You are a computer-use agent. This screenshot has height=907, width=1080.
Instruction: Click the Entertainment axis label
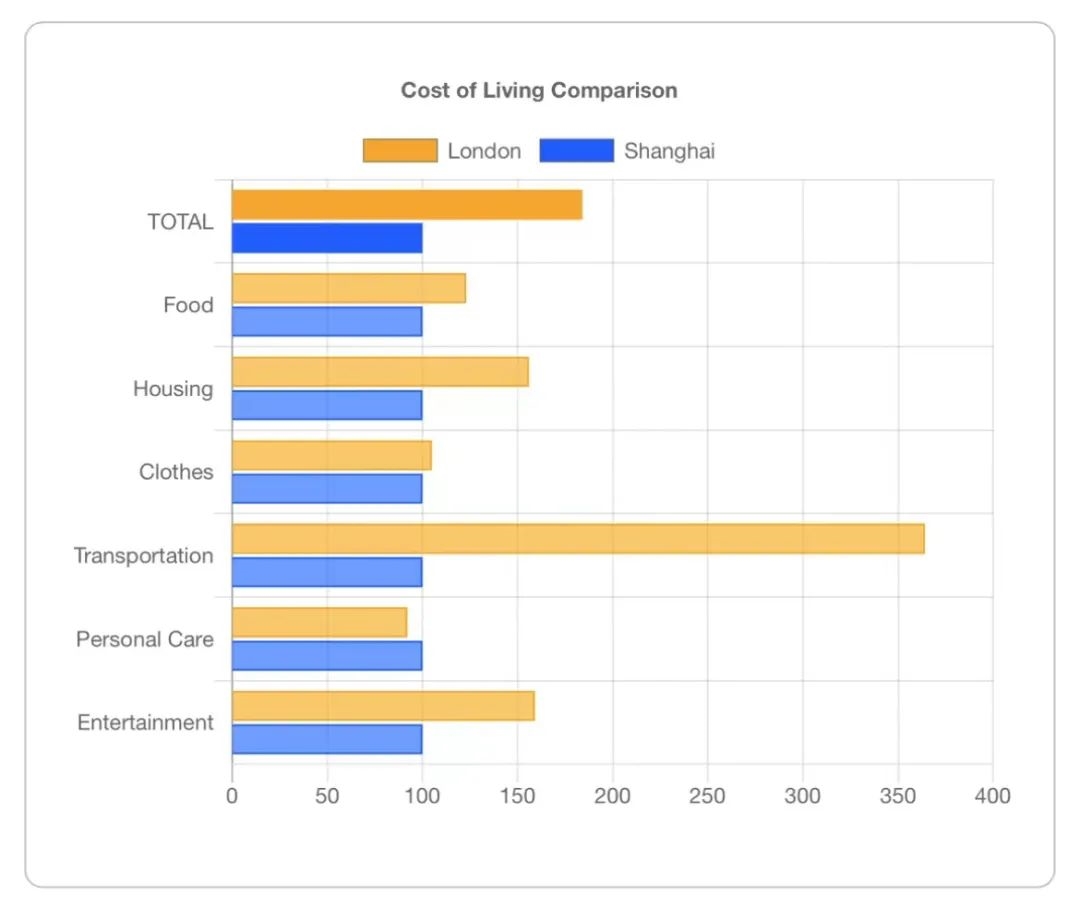pyautogui.click(x=144, y=722)
